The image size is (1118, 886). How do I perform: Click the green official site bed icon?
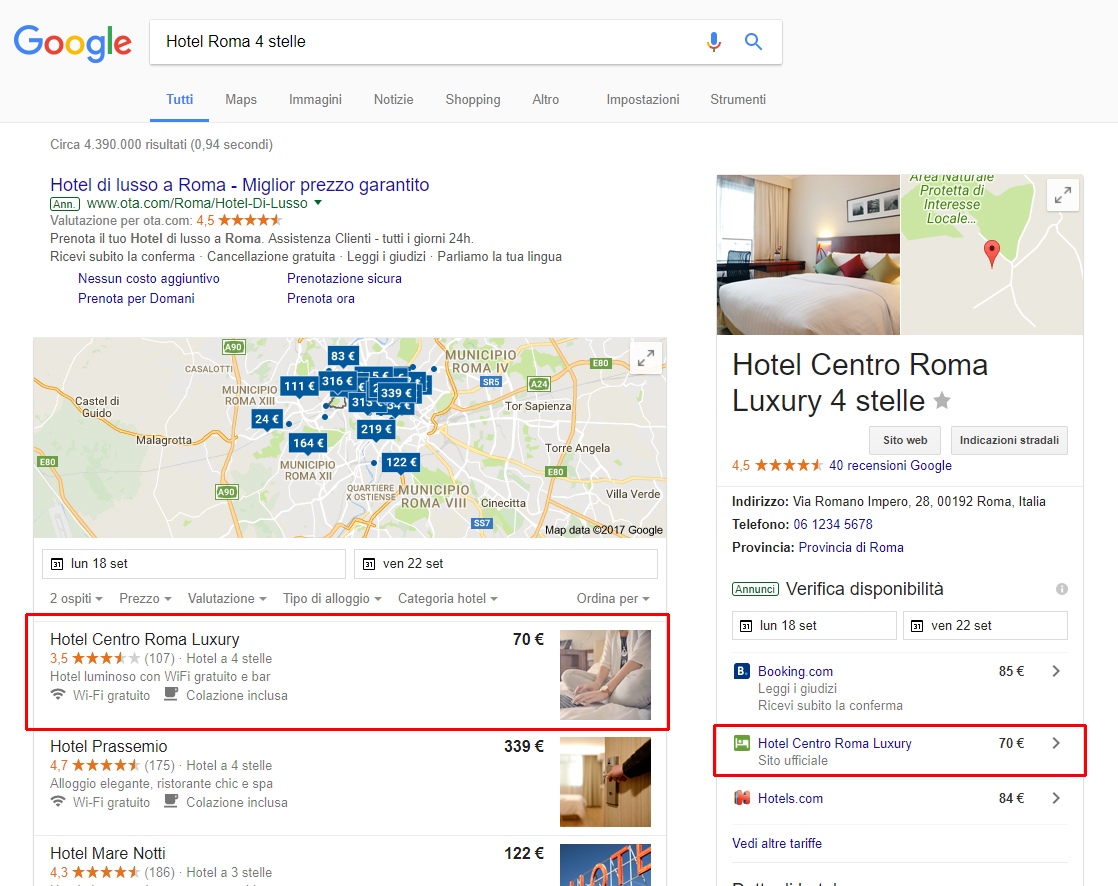click(742, 743)
